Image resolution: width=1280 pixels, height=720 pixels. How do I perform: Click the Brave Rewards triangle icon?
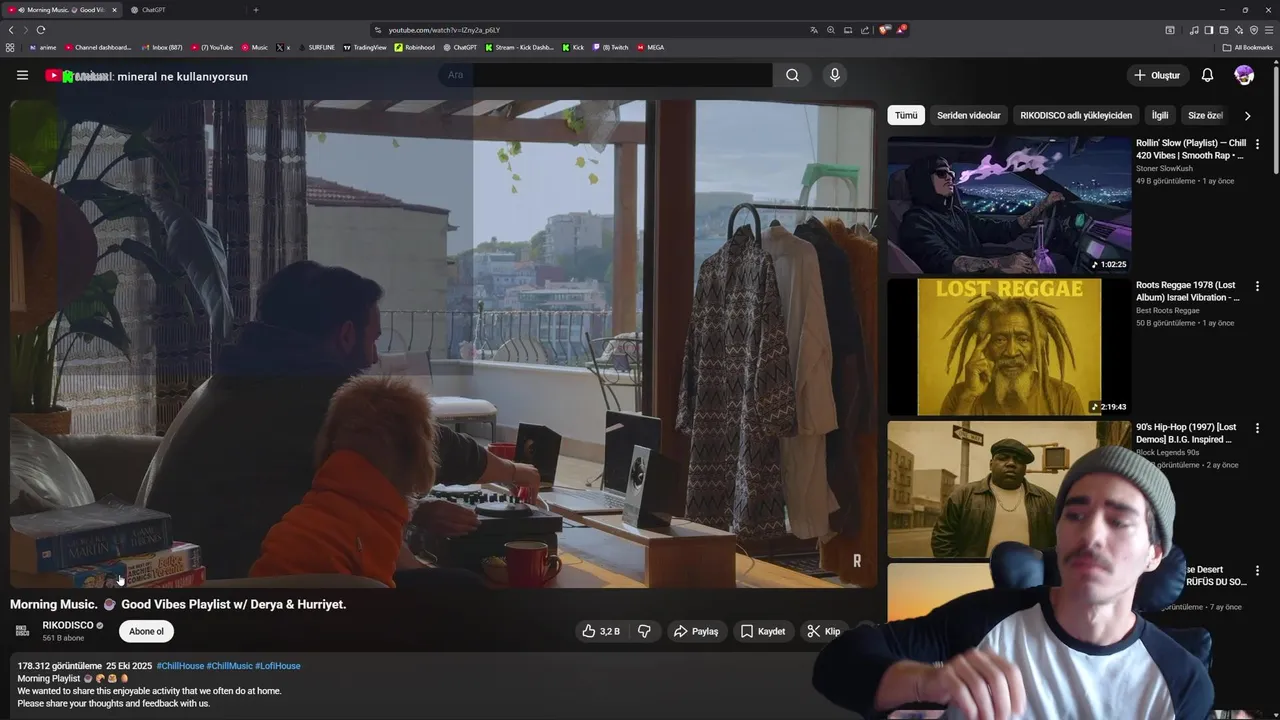click(900, 30)
